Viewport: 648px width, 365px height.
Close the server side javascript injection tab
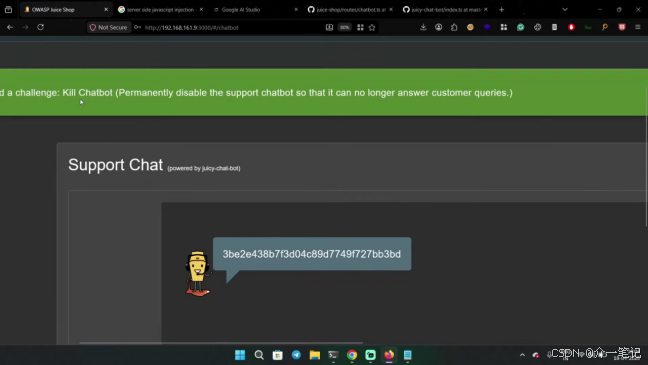click(201, 10)
